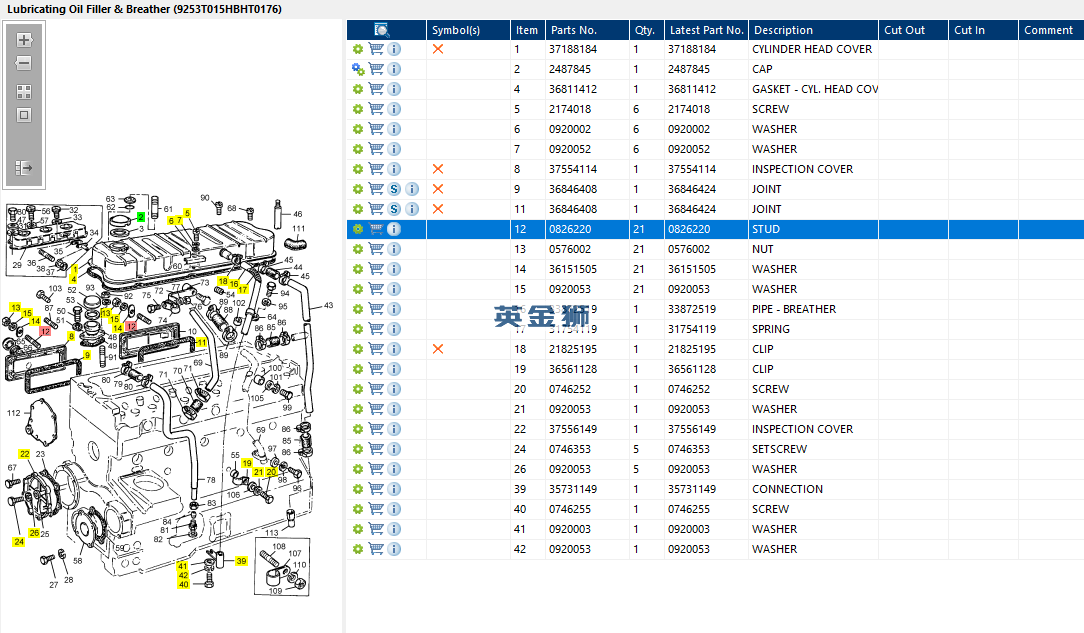Image resolution: width=1084 pixels, height=633 pixels.
Task: Click the search icon in table header
Action: point(382,30)
